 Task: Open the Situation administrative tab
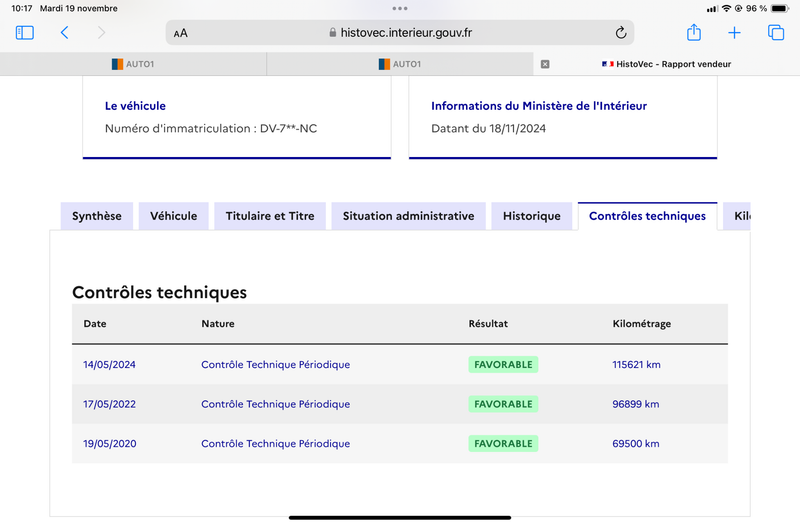point(408,216)
